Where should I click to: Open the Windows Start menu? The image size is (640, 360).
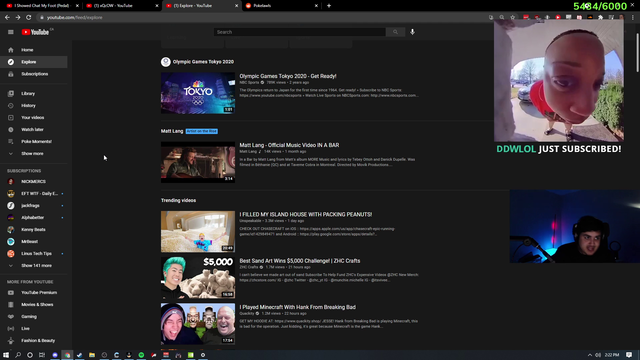point(6,355)
